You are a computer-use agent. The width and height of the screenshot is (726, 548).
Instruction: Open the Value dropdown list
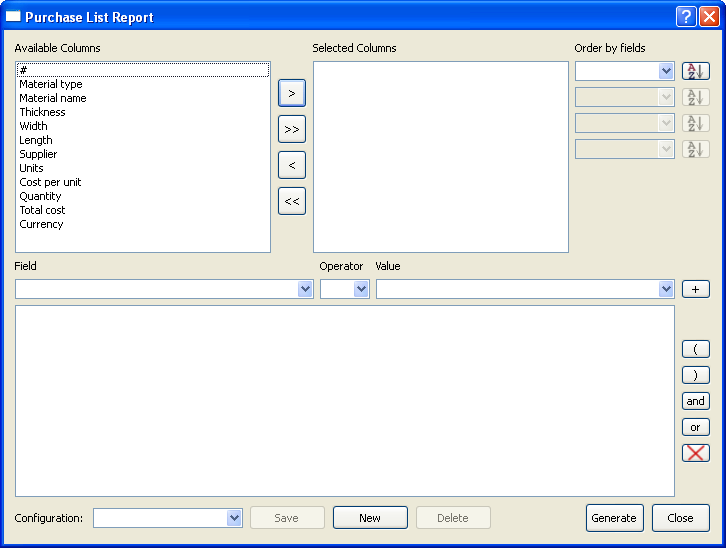tap(666, 289)
